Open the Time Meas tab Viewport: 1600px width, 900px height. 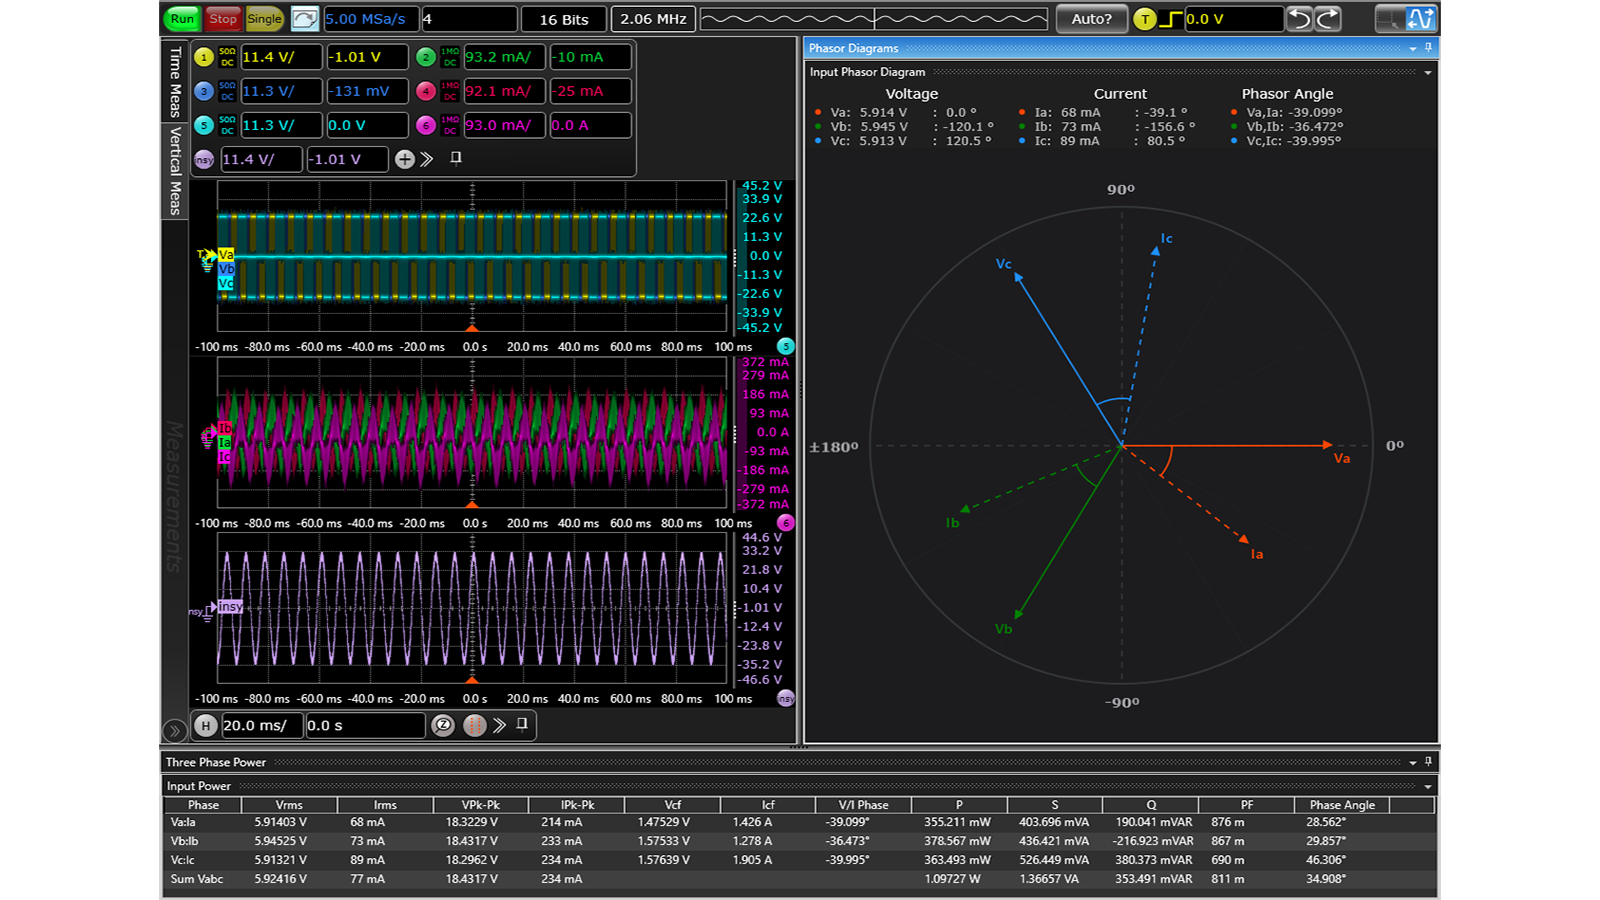175,85
